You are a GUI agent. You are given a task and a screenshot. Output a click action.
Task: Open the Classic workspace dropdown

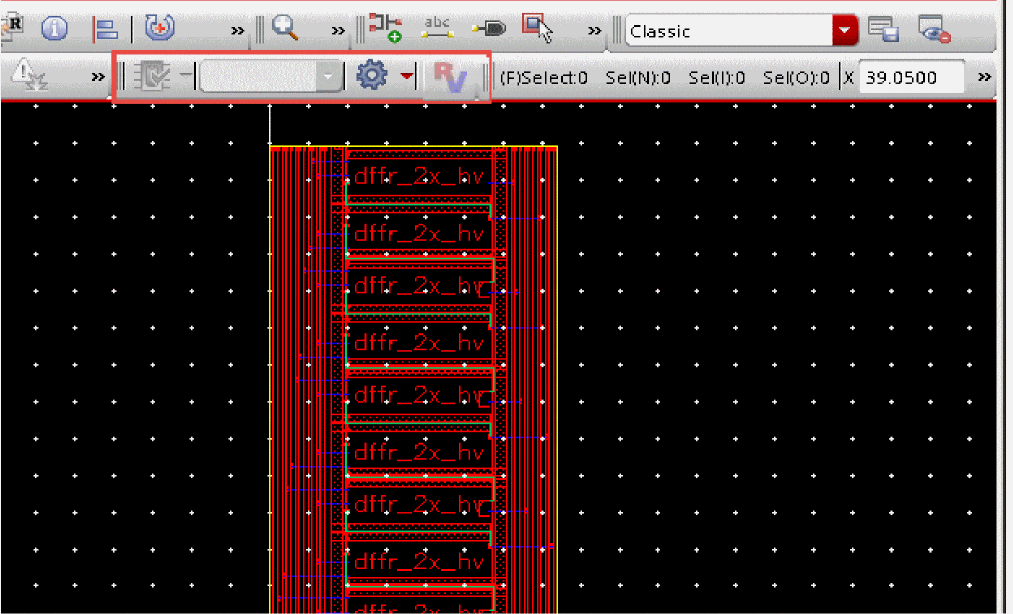845,30
